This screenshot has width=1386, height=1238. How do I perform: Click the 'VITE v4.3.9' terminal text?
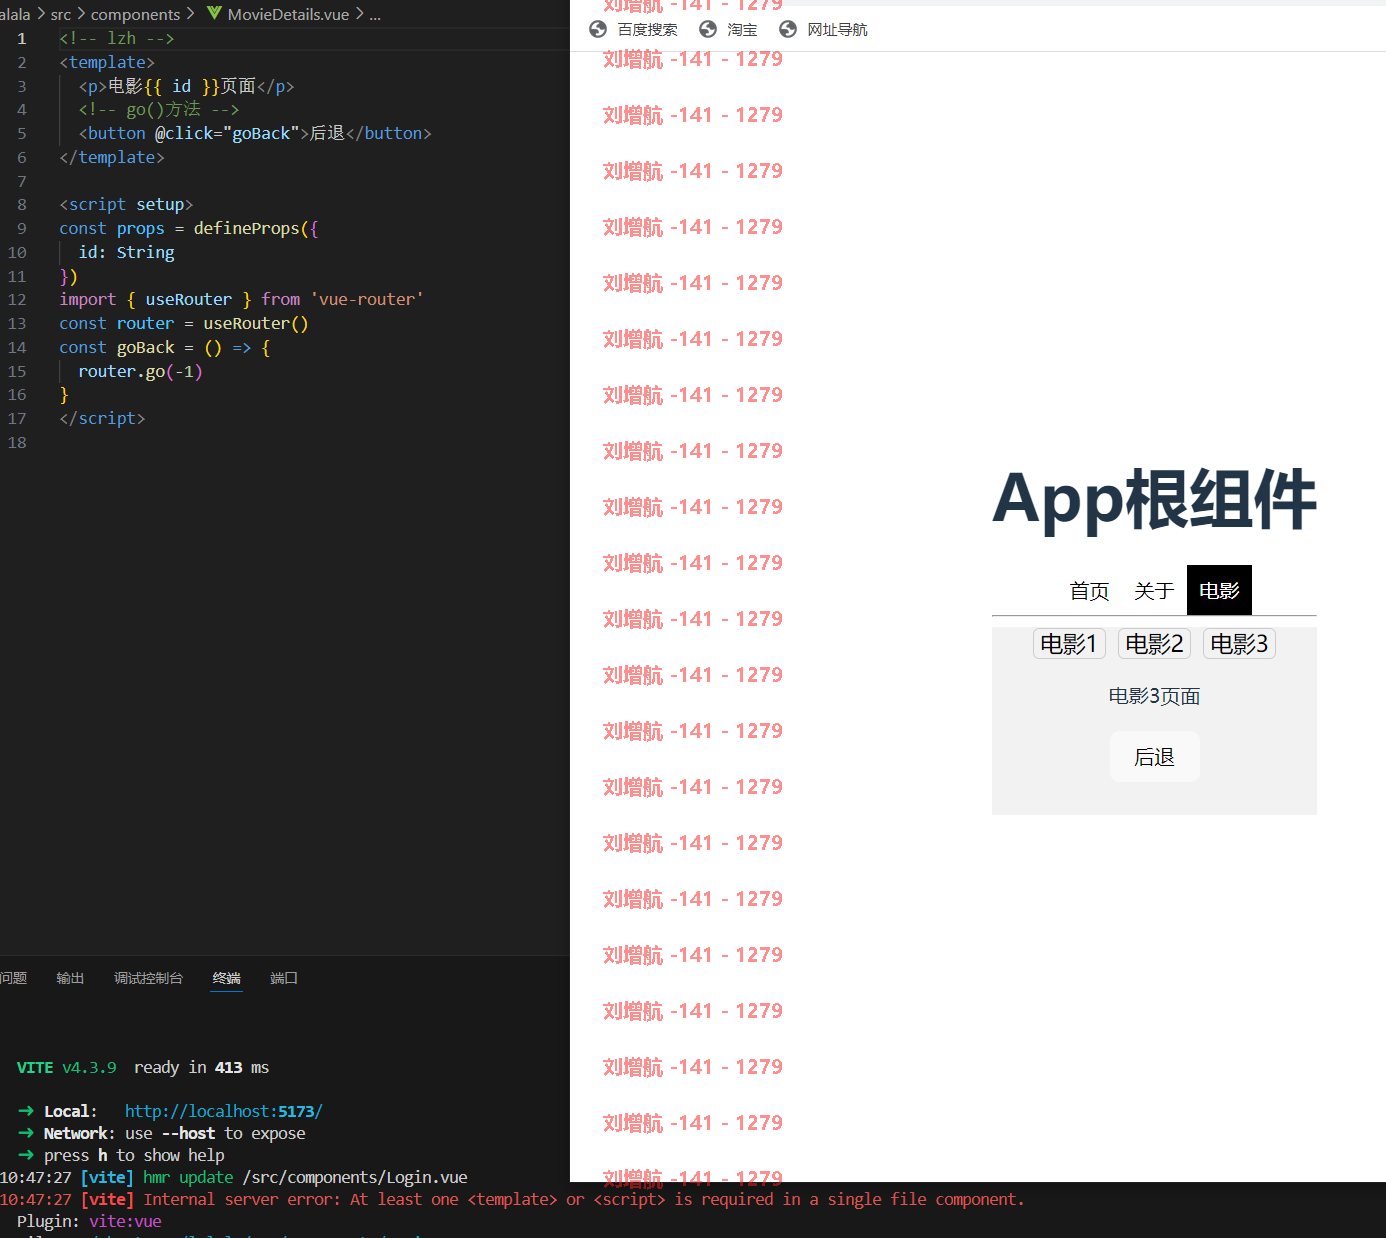tap(66, 1067)
